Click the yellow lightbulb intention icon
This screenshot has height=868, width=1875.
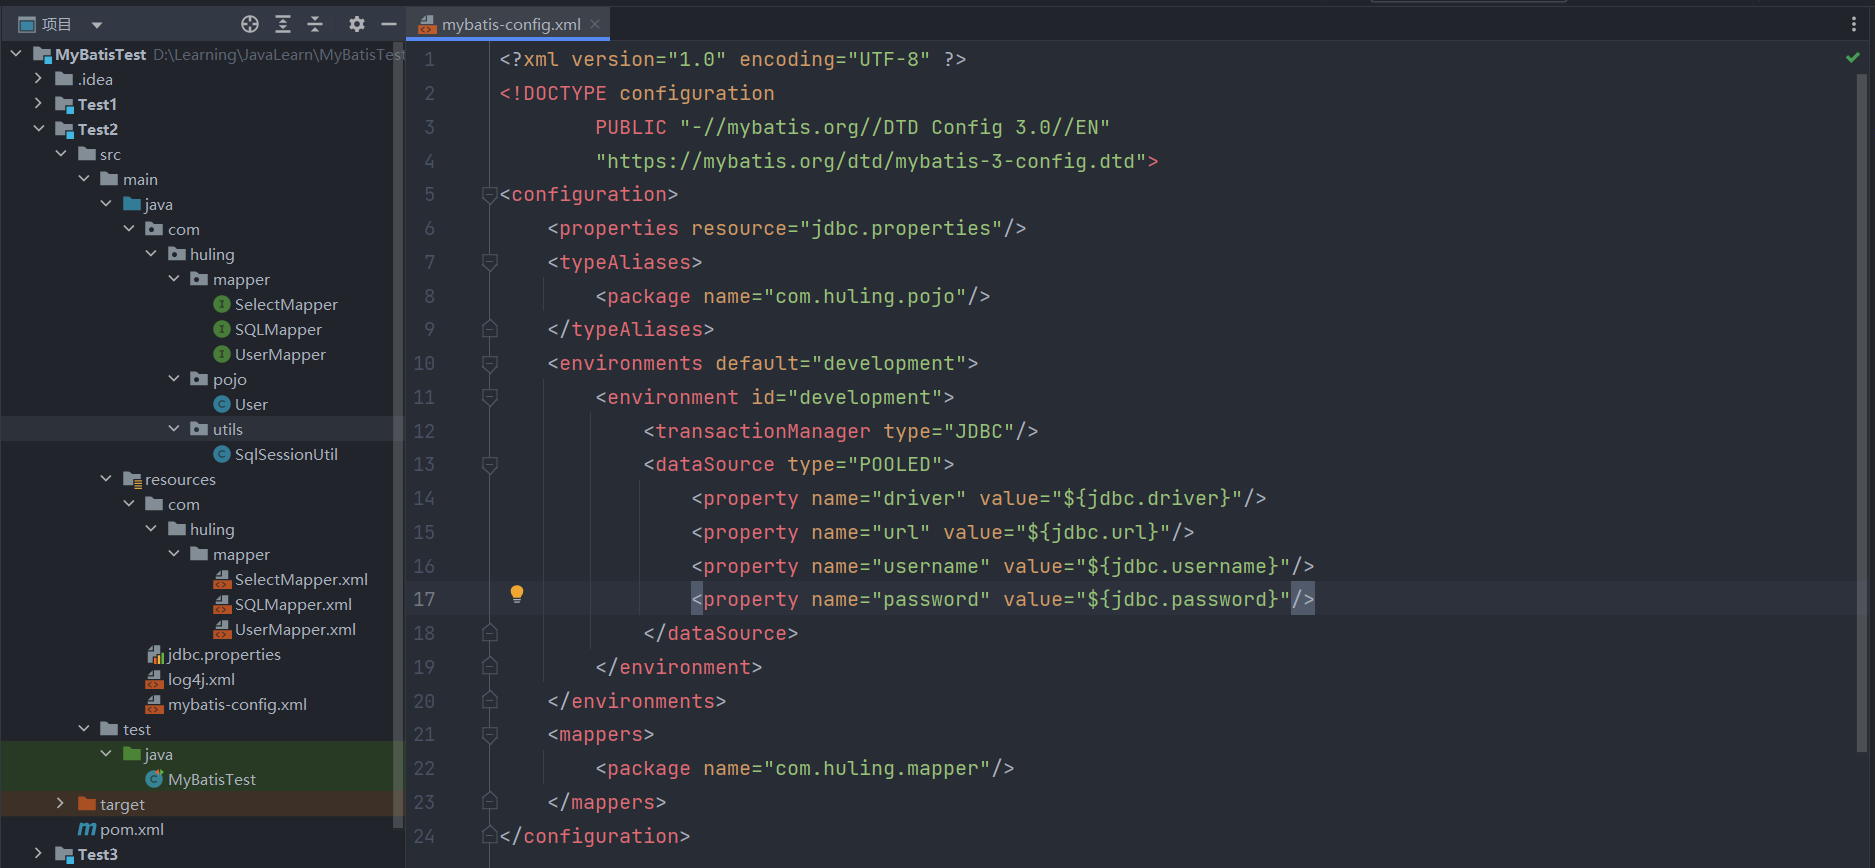point(517,594)
